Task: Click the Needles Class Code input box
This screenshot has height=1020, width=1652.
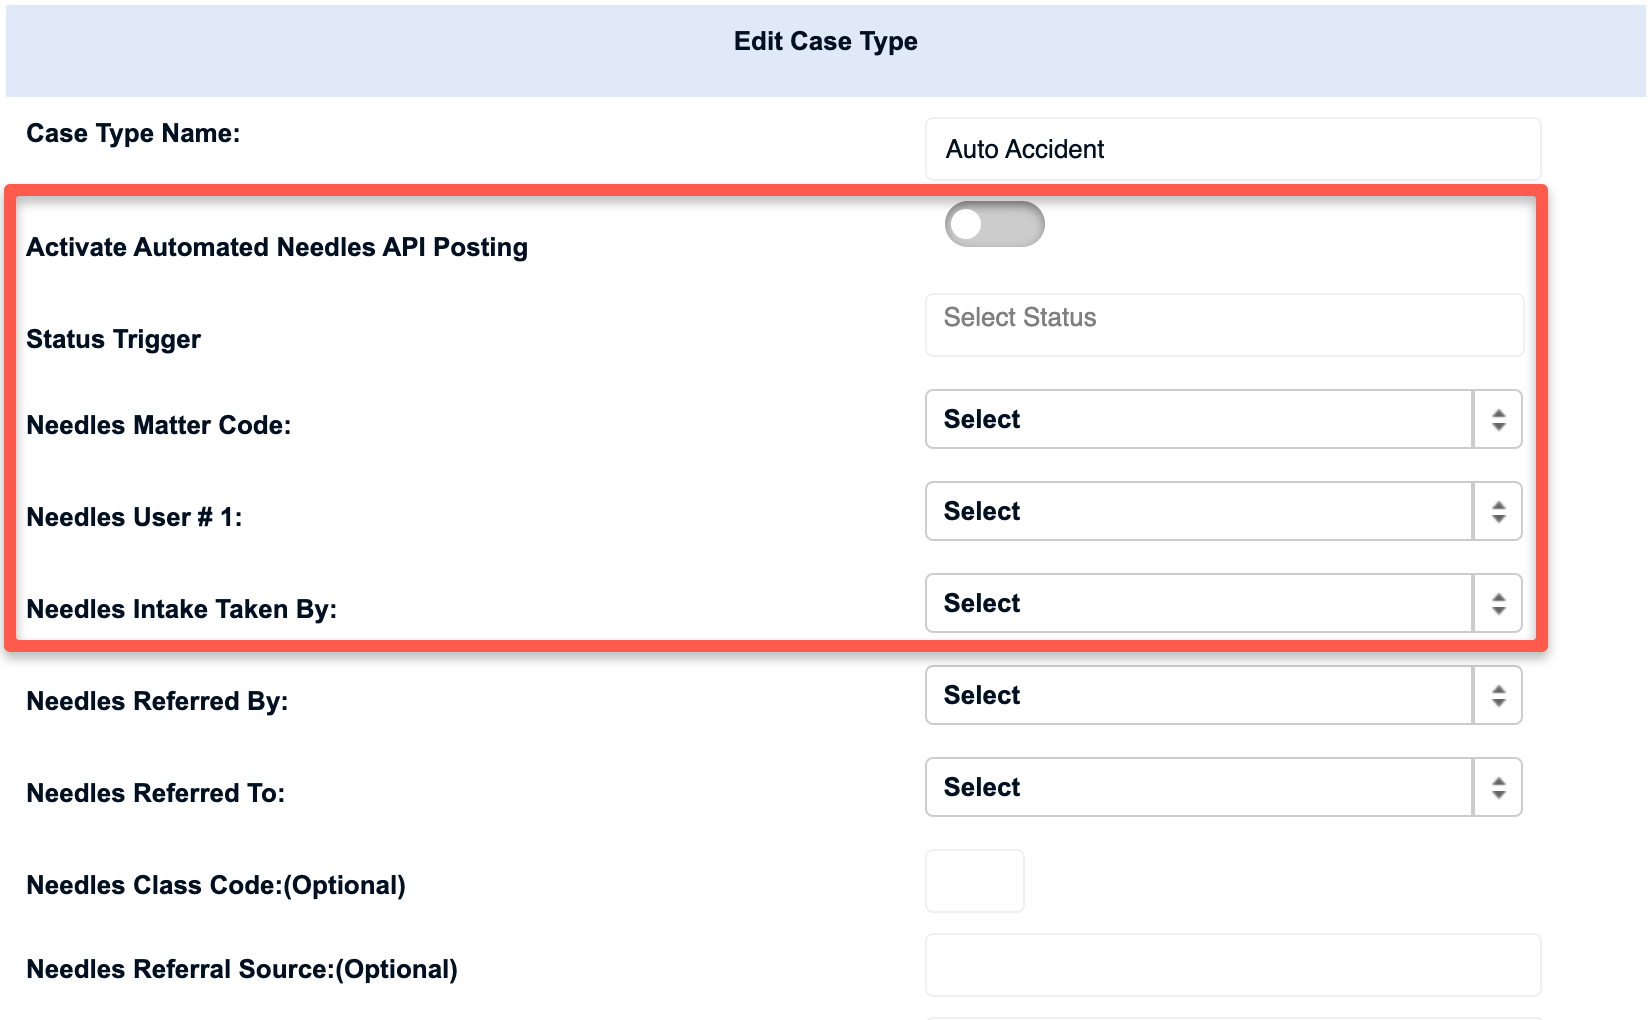Action: pos(974,880)
